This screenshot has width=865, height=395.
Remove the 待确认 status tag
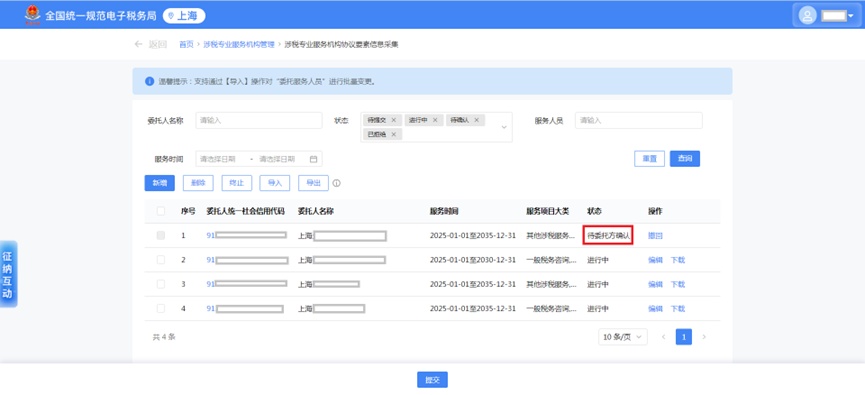pos(476,120)
